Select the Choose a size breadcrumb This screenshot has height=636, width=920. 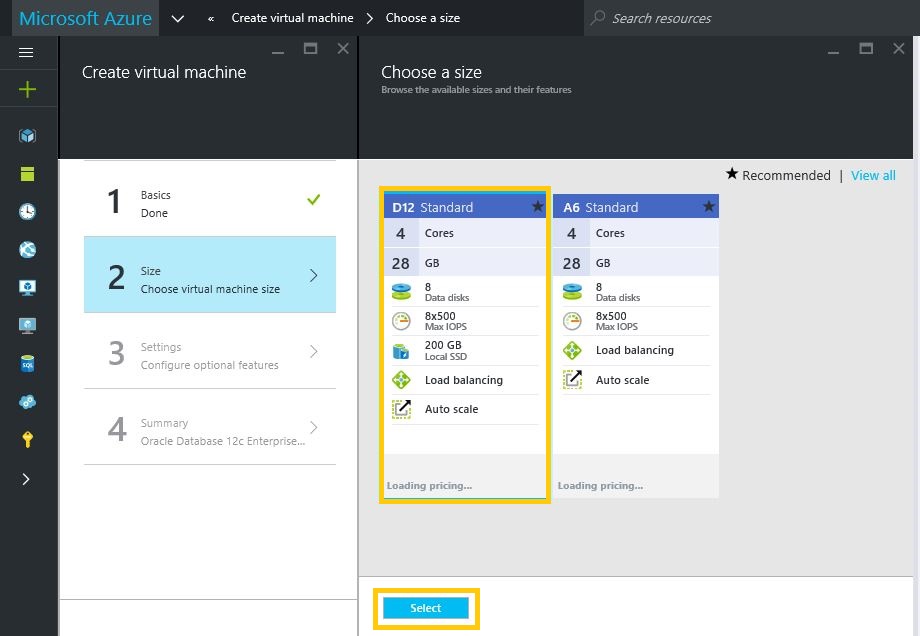422,18
